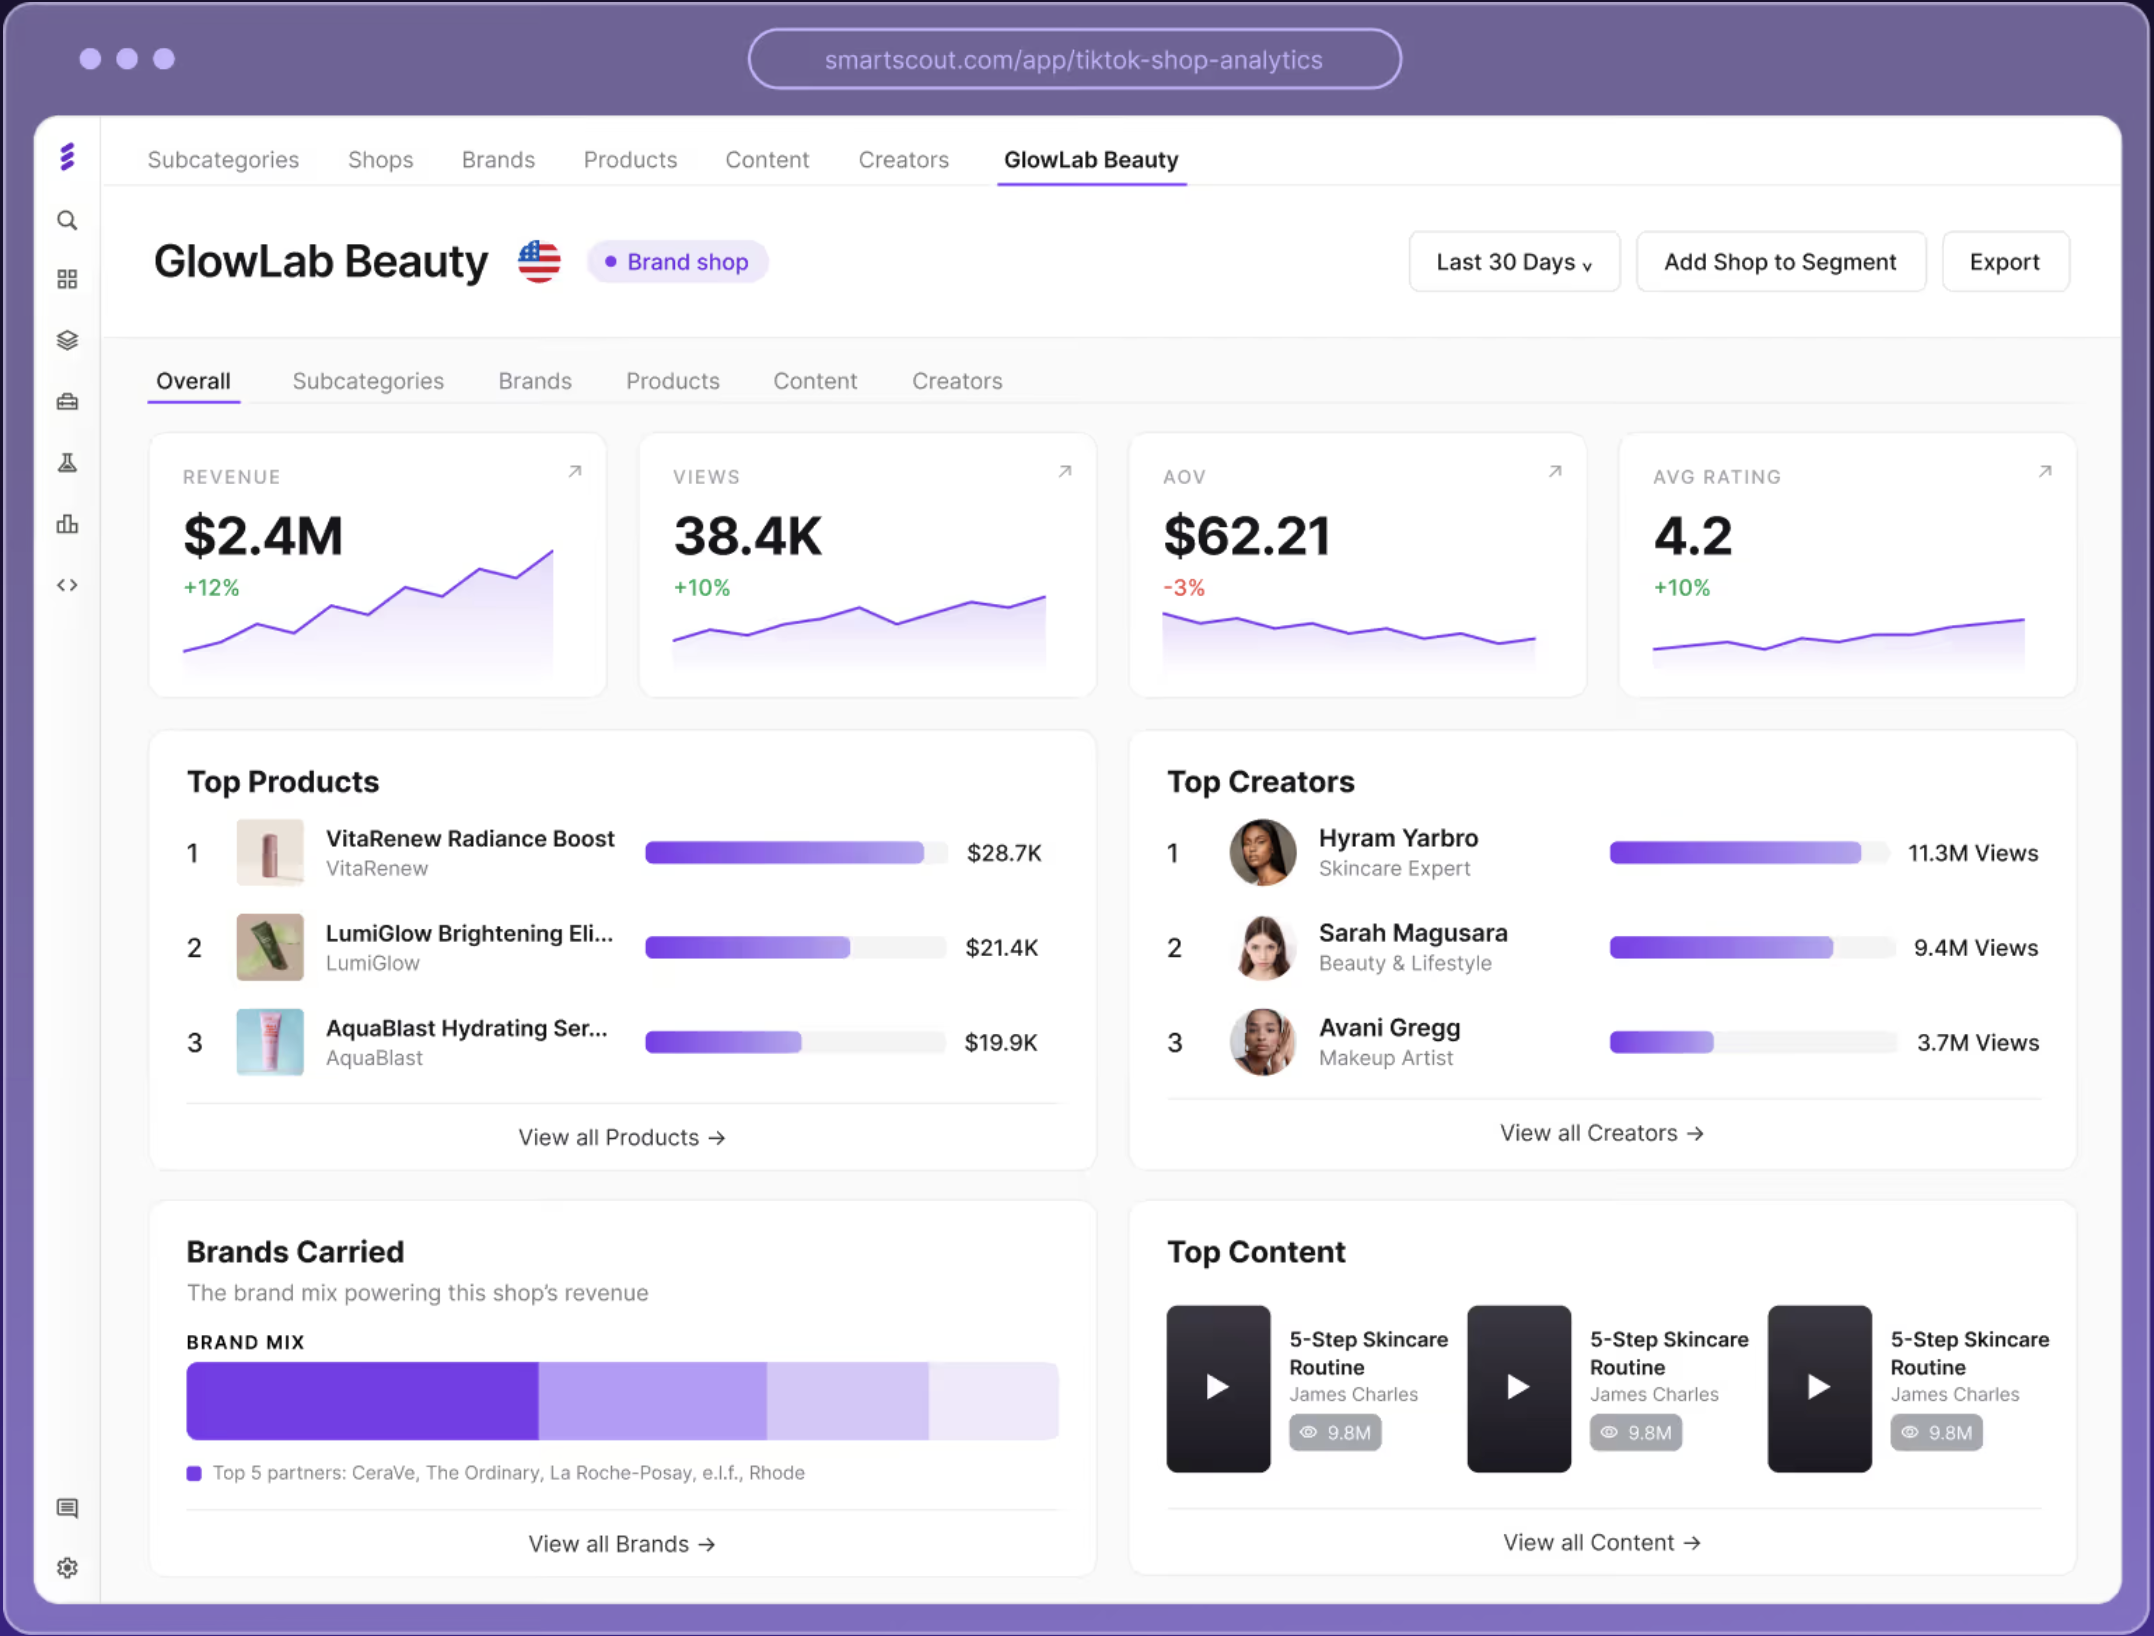Viewport: 2154px width, 1636px height.
Task: Select the layers stack icon in sidebar
Action: tap(67, 340)
